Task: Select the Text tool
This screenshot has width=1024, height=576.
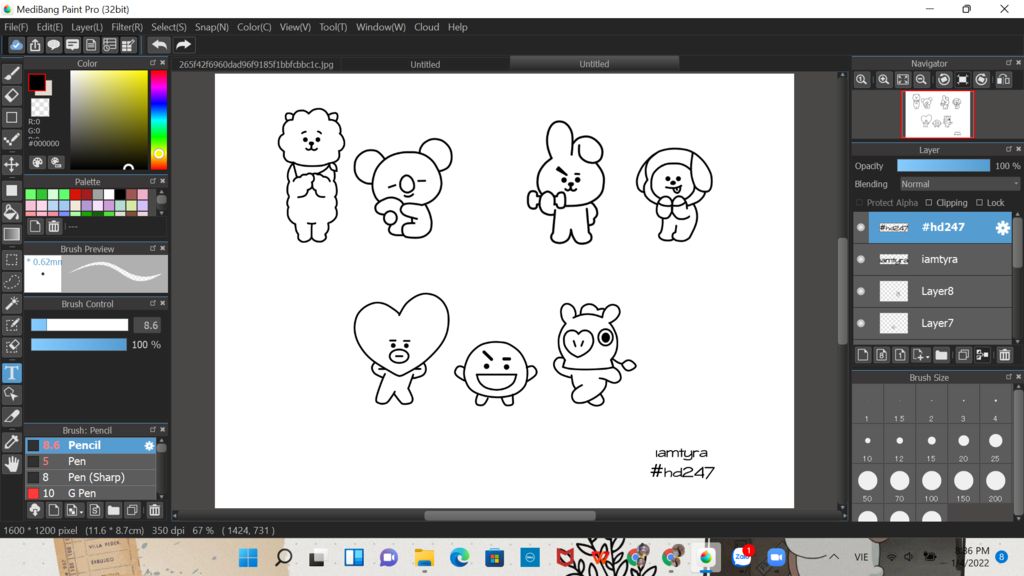Action: [x=12, y=373]
